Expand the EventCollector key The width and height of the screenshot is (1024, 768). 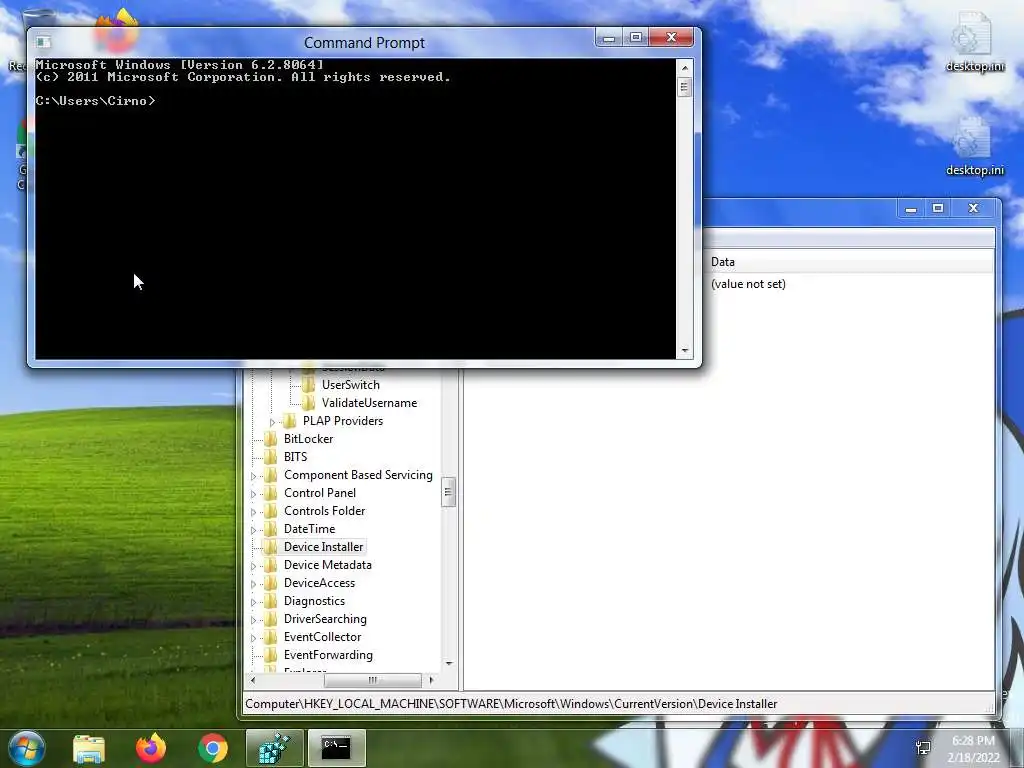coord(253,638)
